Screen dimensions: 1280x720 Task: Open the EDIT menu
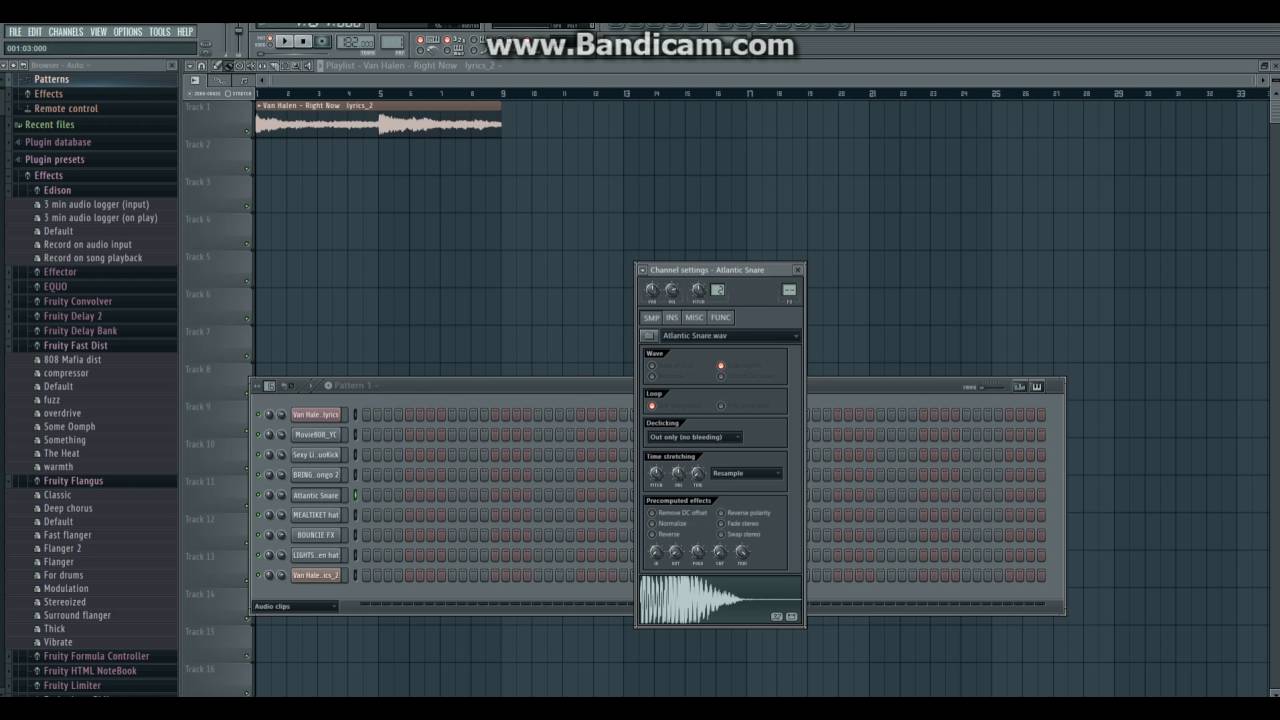(35, 32)
